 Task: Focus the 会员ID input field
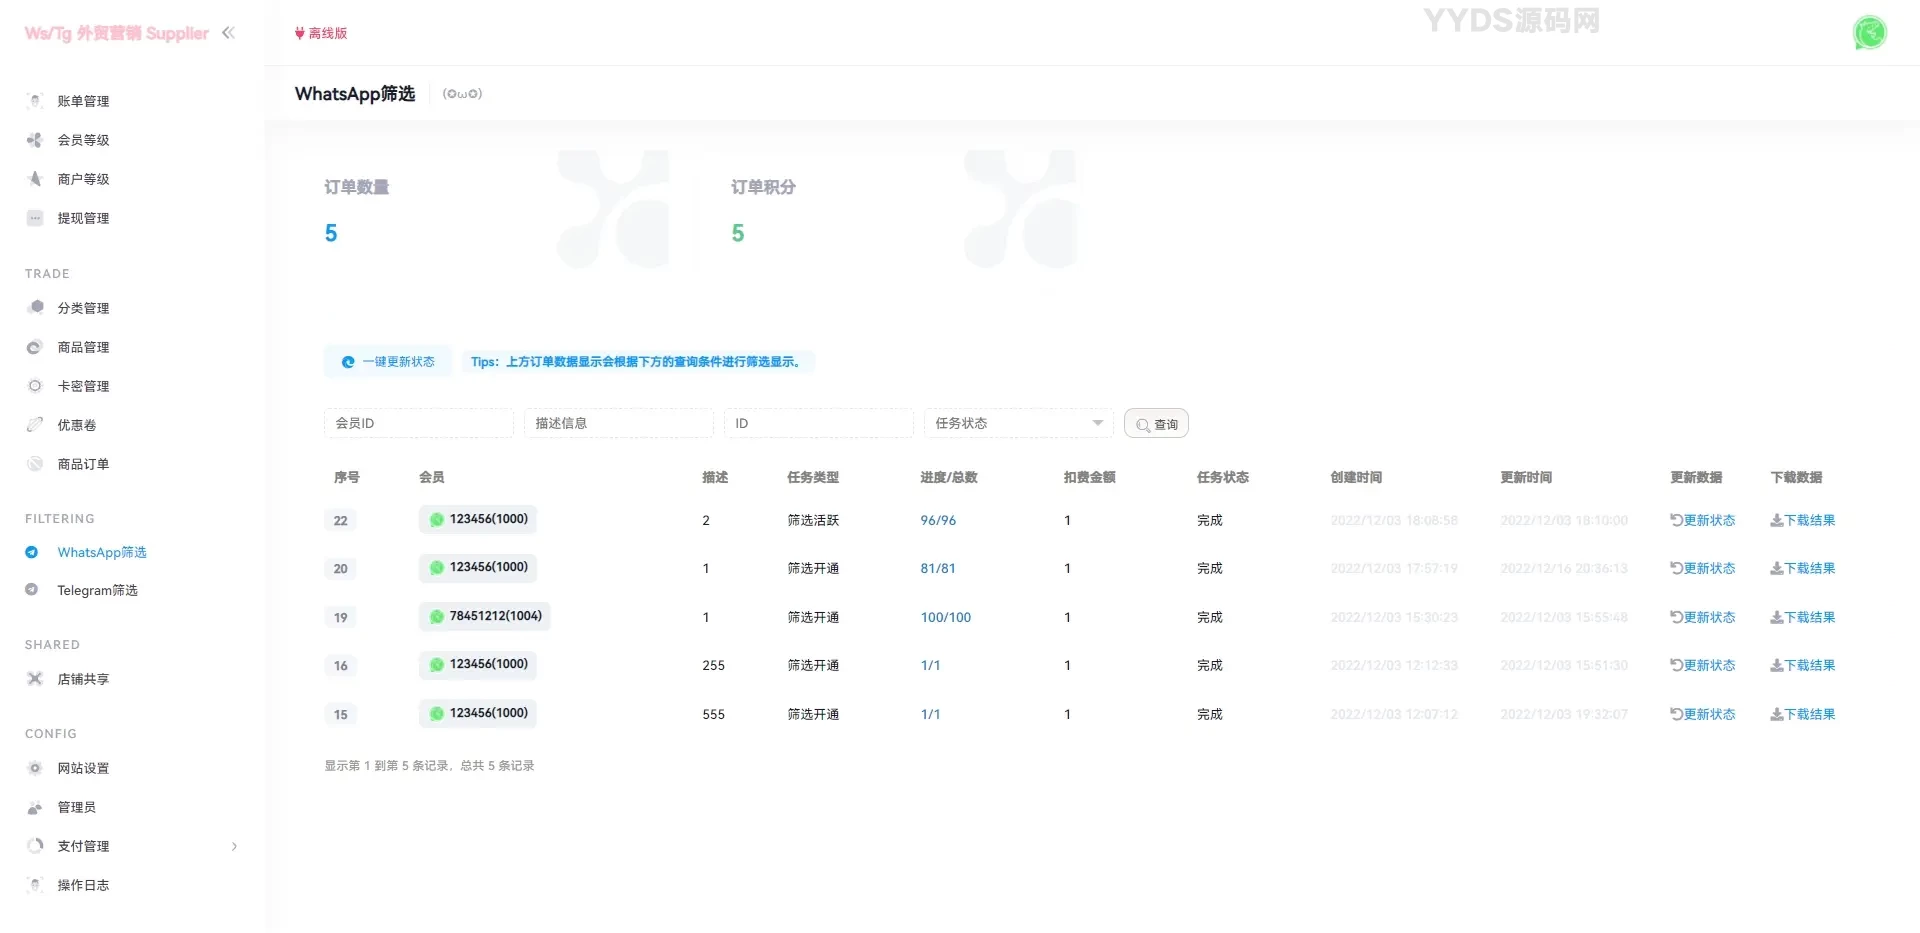click(x=418, y=423)
